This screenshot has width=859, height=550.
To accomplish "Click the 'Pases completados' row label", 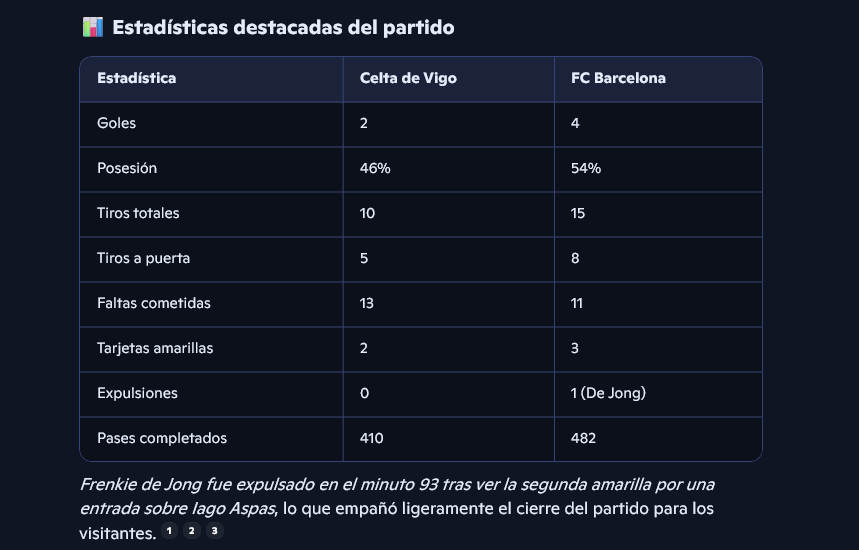I will pos(162,438).
